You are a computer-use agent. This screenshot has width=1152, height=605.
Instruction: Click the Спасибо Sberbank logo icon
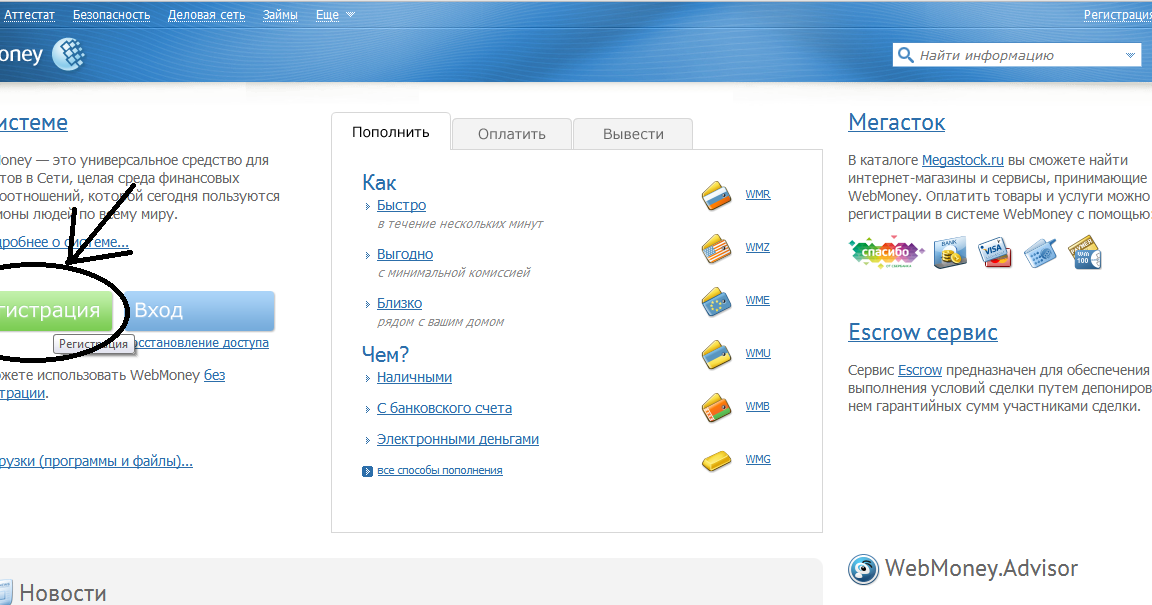point(886,252)
